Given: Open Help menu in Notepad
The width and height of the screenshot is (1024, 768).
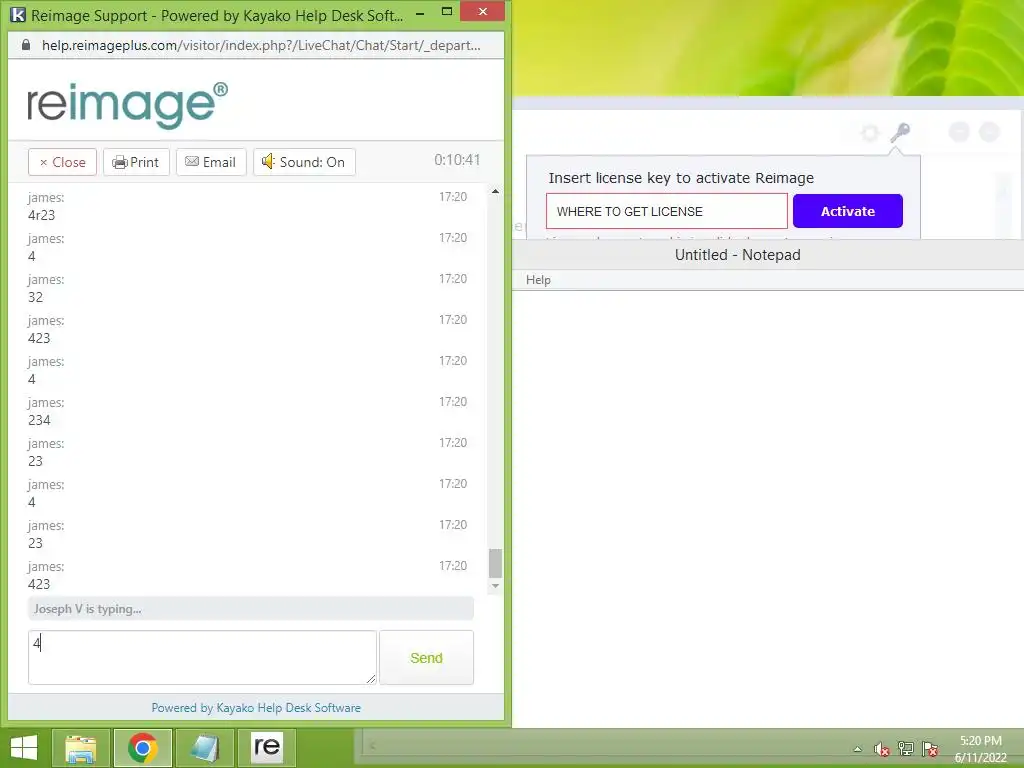Looking at the screenshot, I should (538, 280).
